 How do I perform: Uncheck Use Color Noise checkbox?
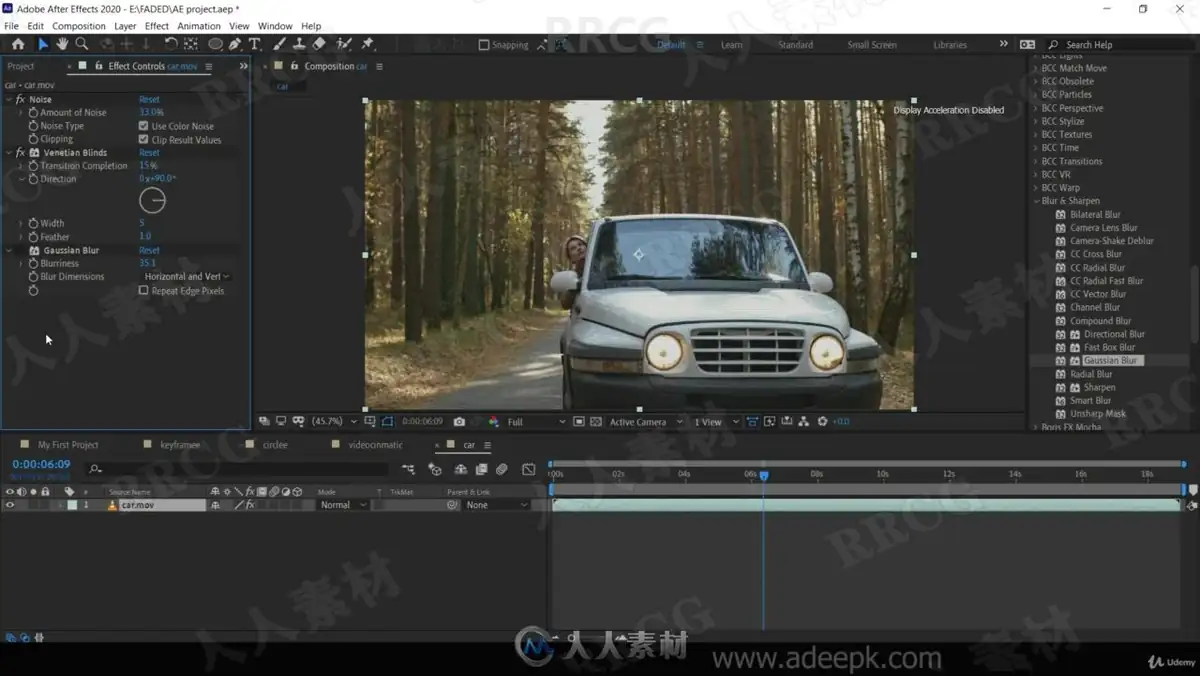[143, 126]
